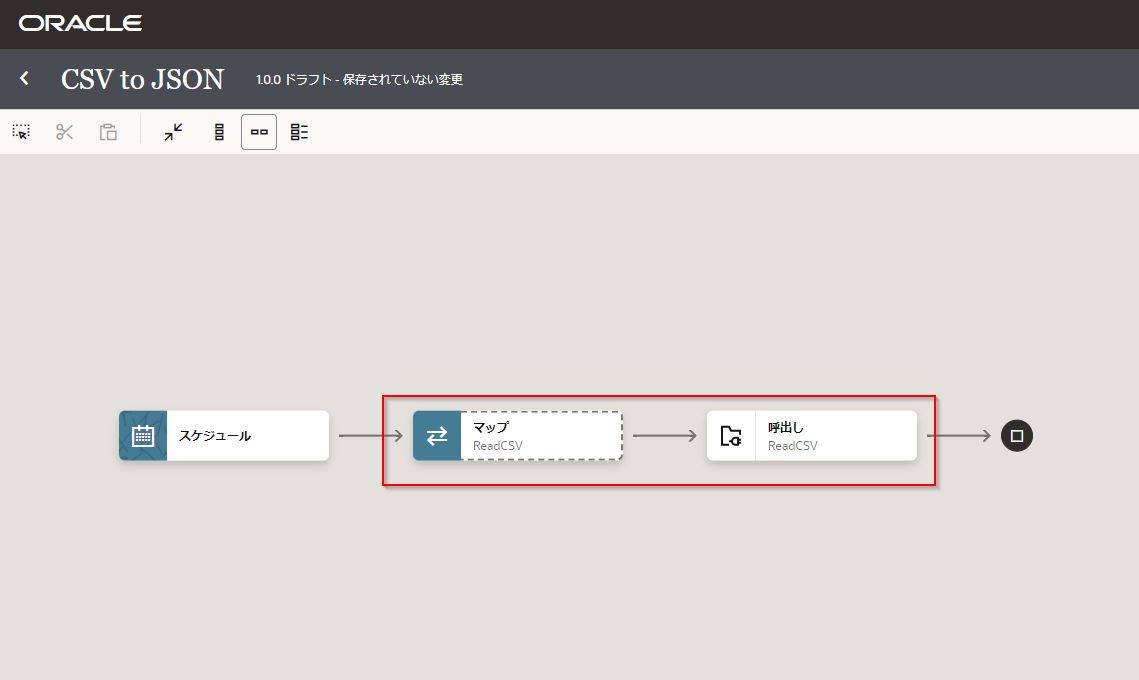Viewport: 1139px width, 680px height.
Task: Click the blue map arrows icon
Action: pyautogui.click(x=437, y=436)
